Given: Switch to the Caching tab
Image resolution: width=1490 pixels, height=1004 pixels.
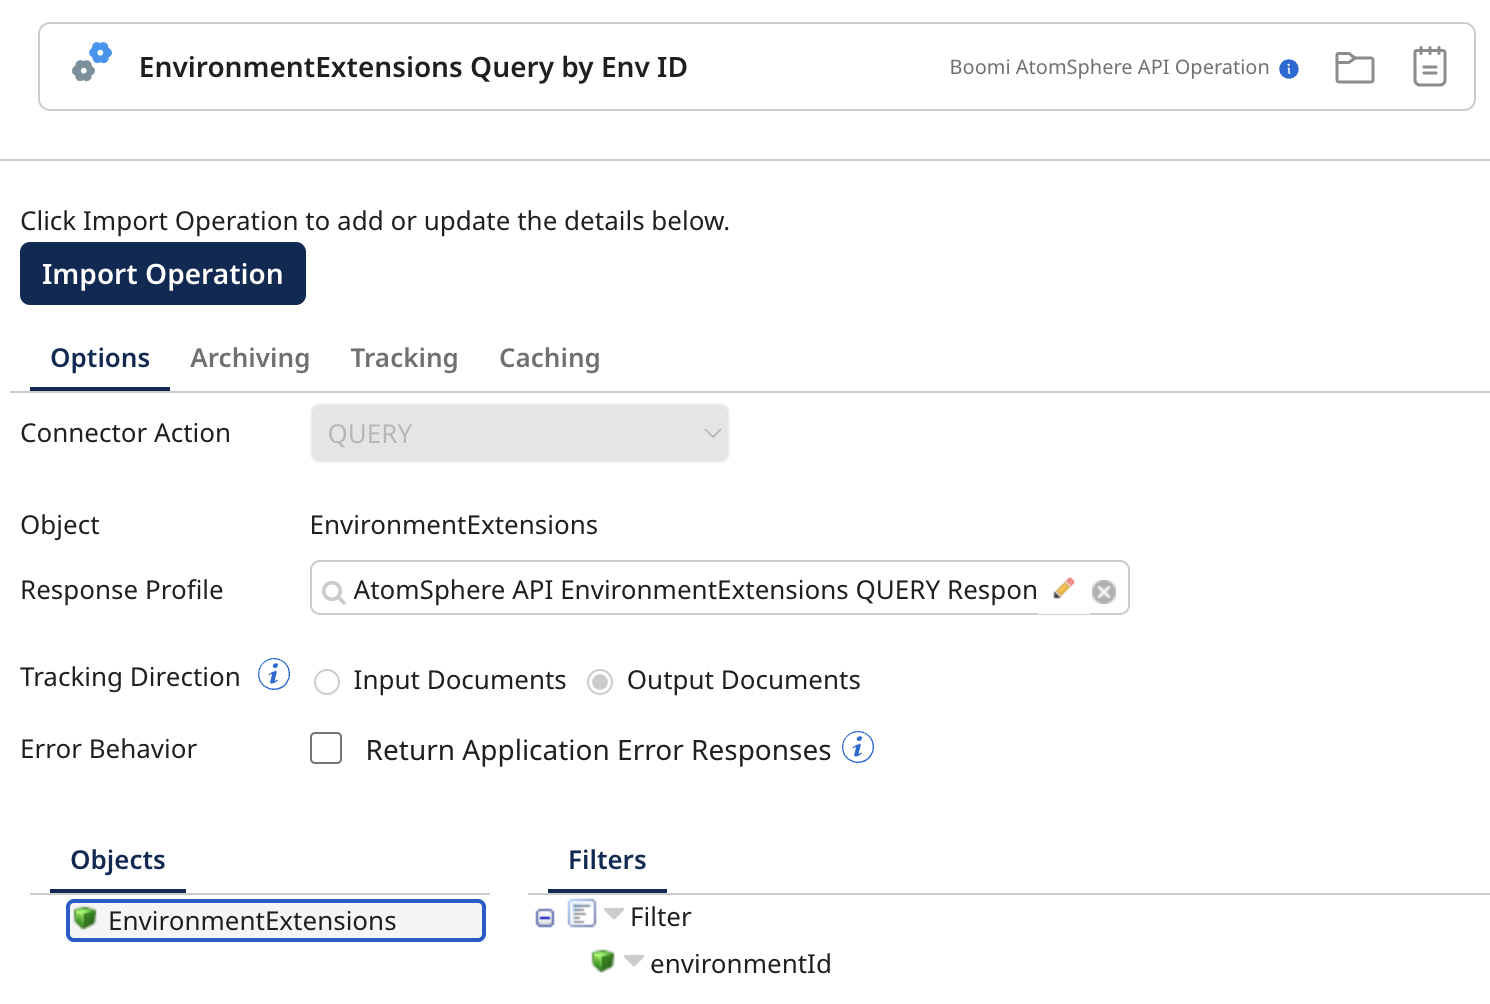Looking at the screenshot, I should pyautogui.click(x=548, y=357).
